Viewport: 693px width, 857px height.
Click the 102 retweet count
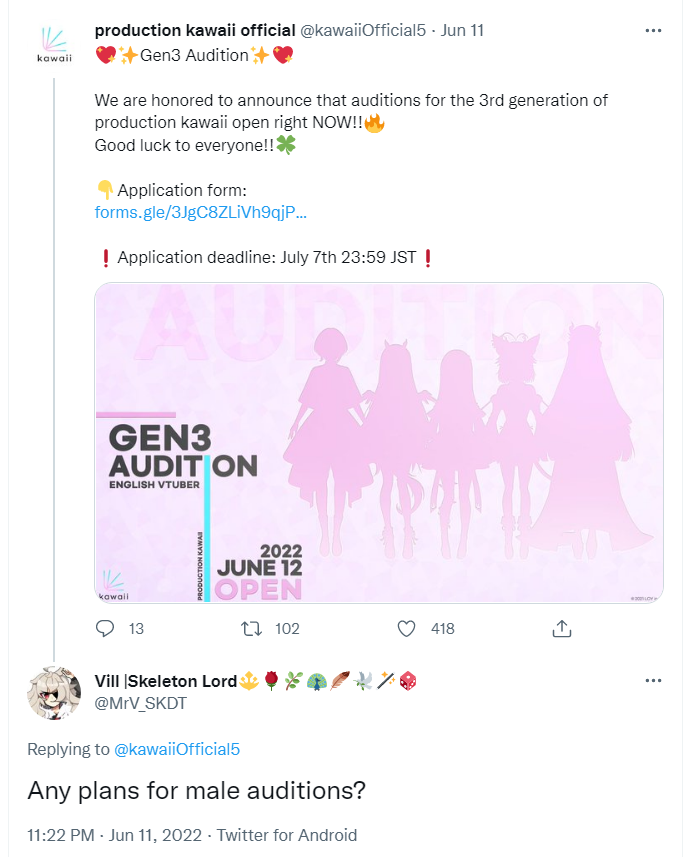click(287, 628)
